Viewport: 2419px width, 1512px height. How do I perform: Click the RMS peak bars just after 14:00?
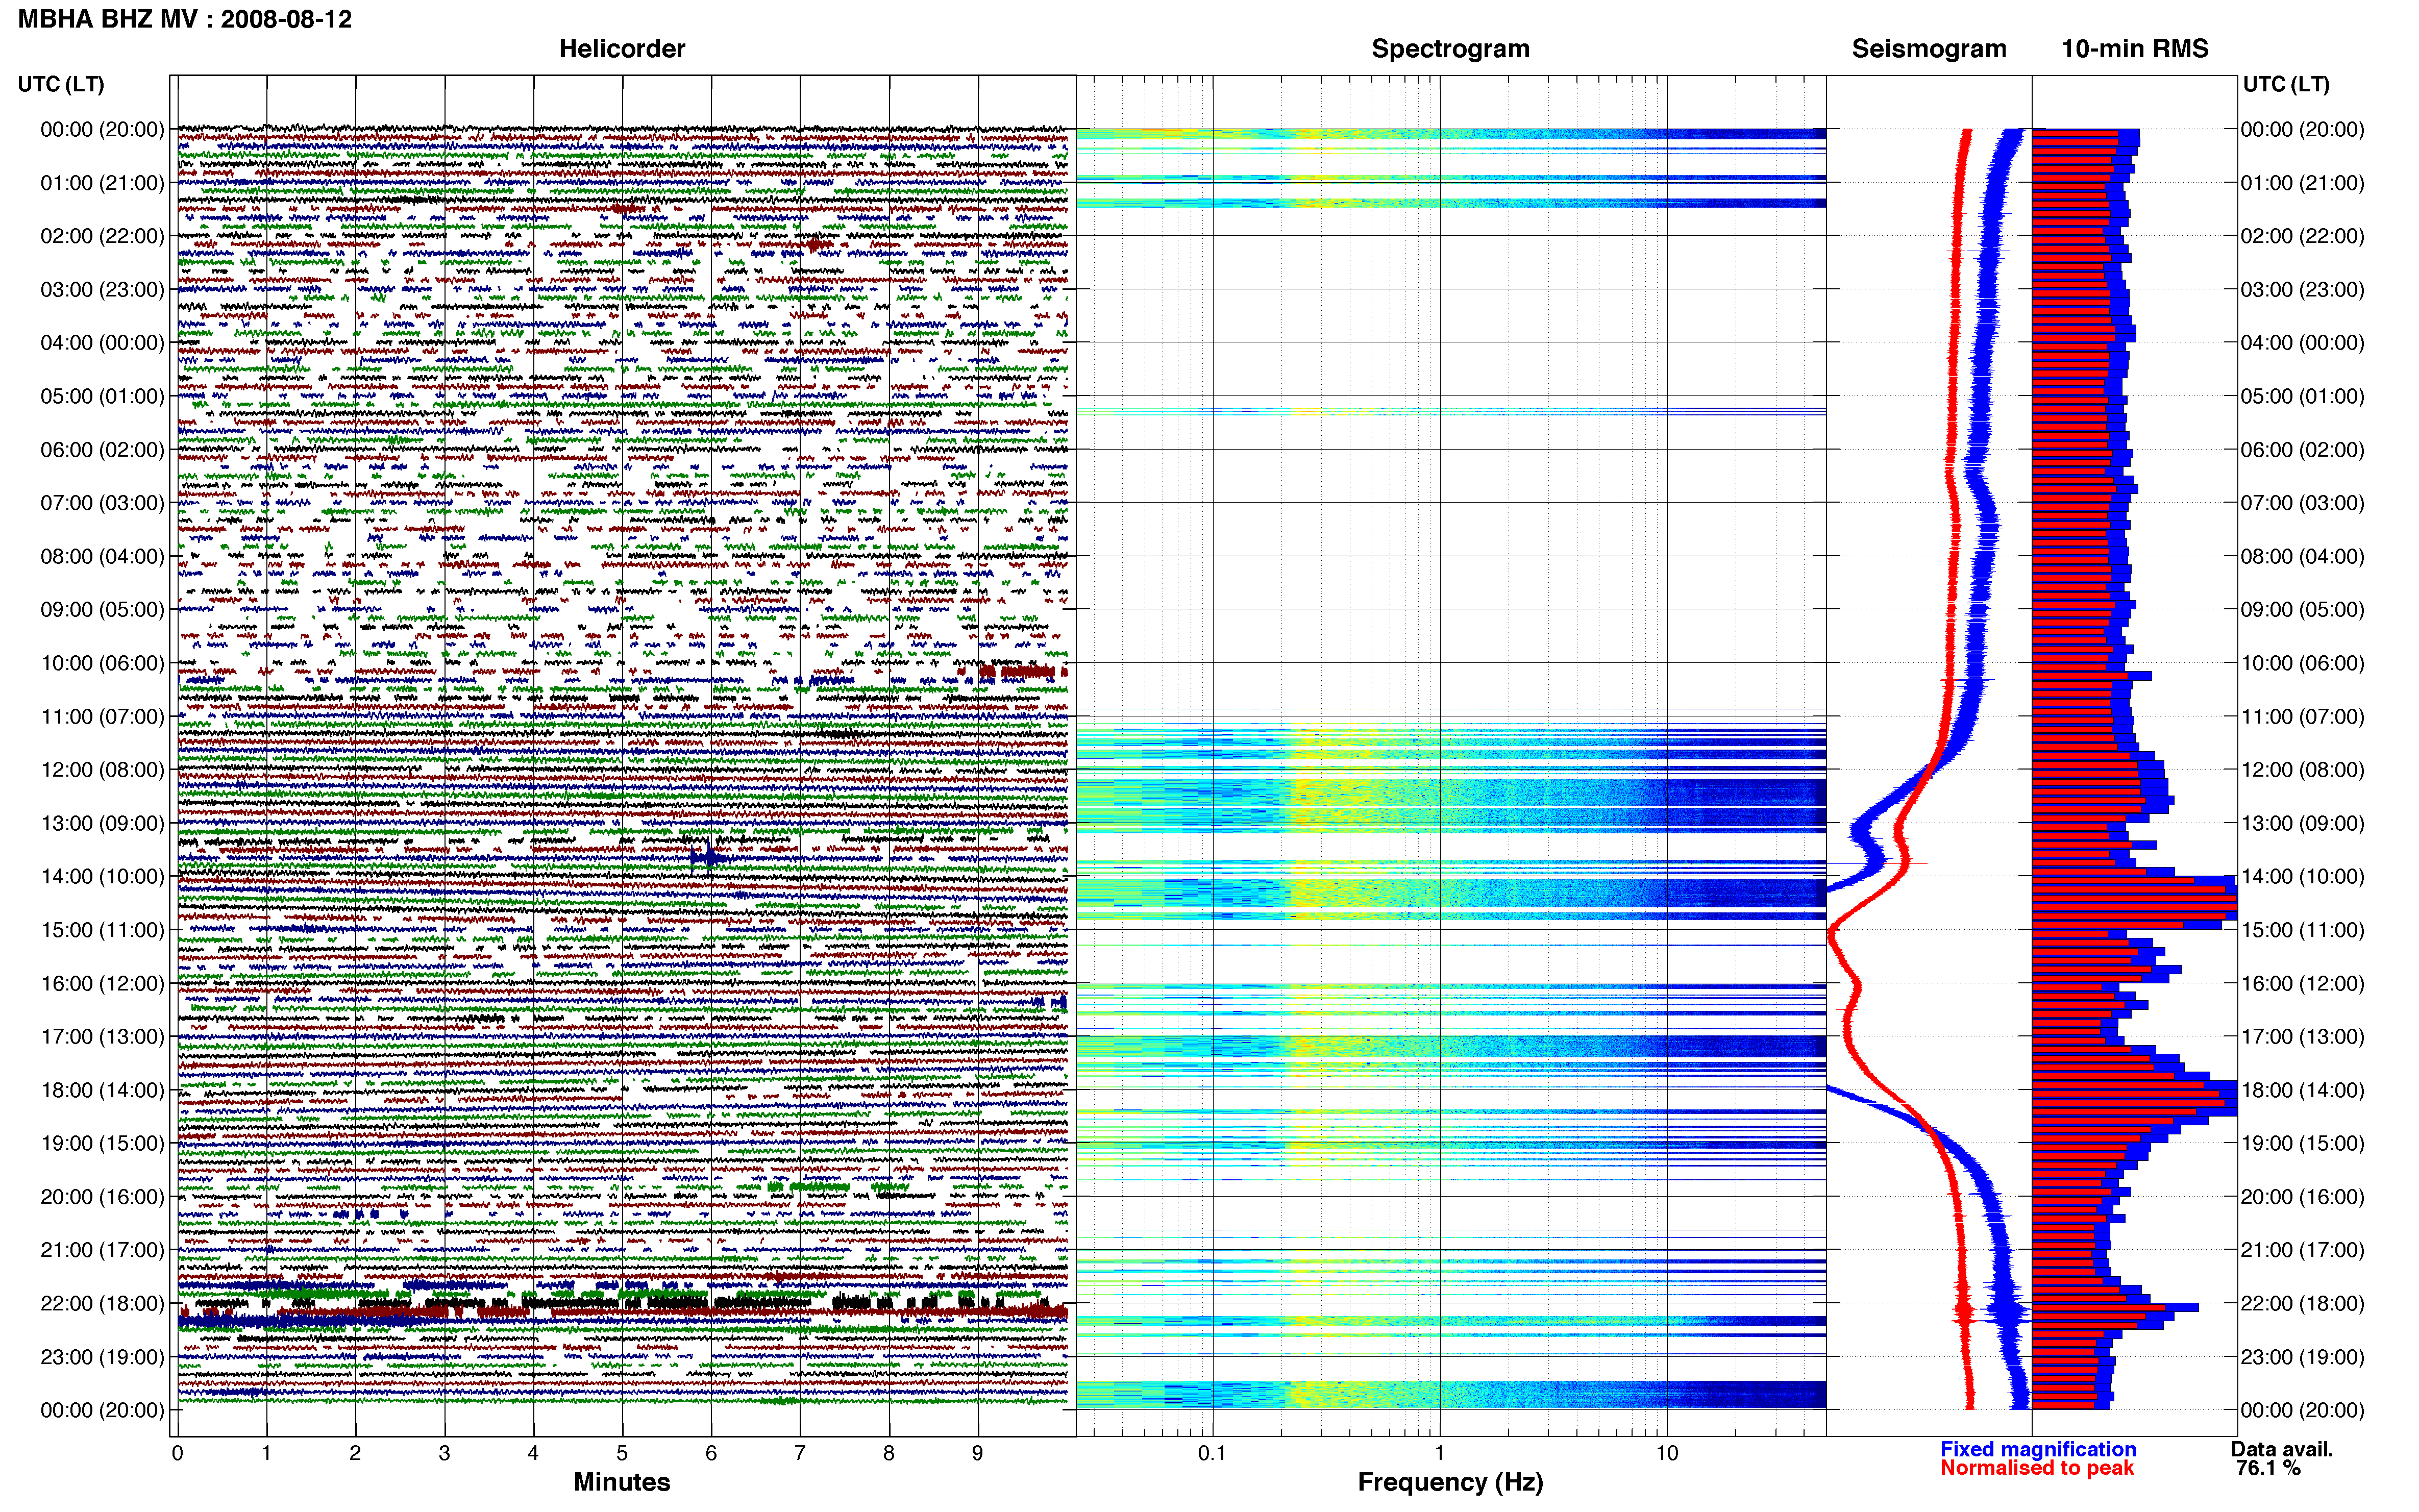pyautogui.click(x=2135, y=902)
